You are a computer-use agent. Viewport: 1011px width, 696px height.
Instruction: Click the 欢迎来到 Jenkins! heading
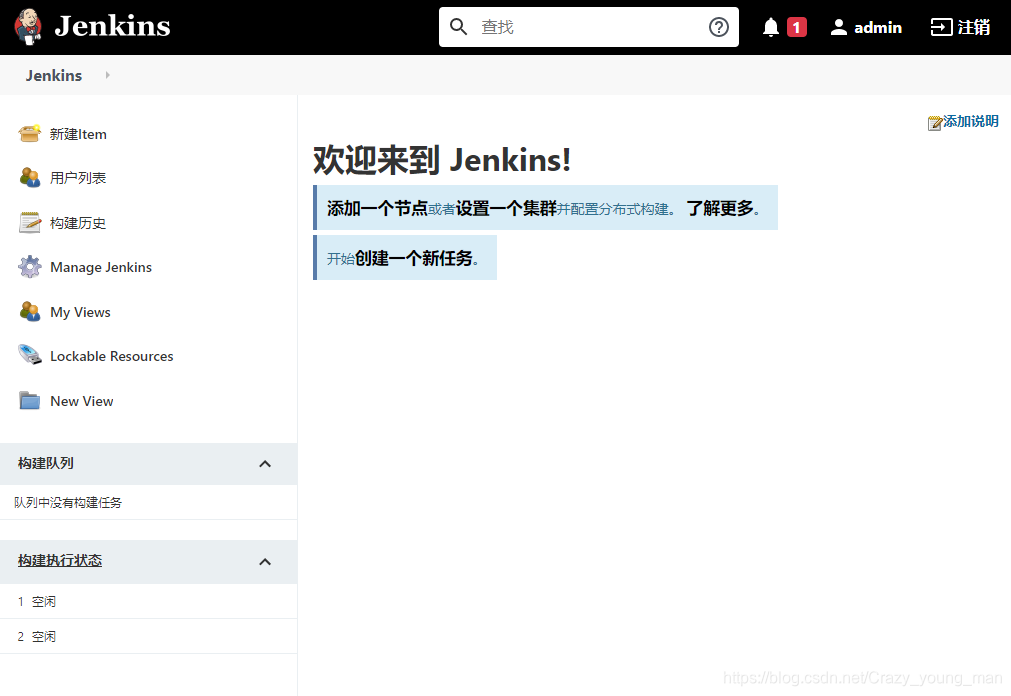[x=442, y=160]
